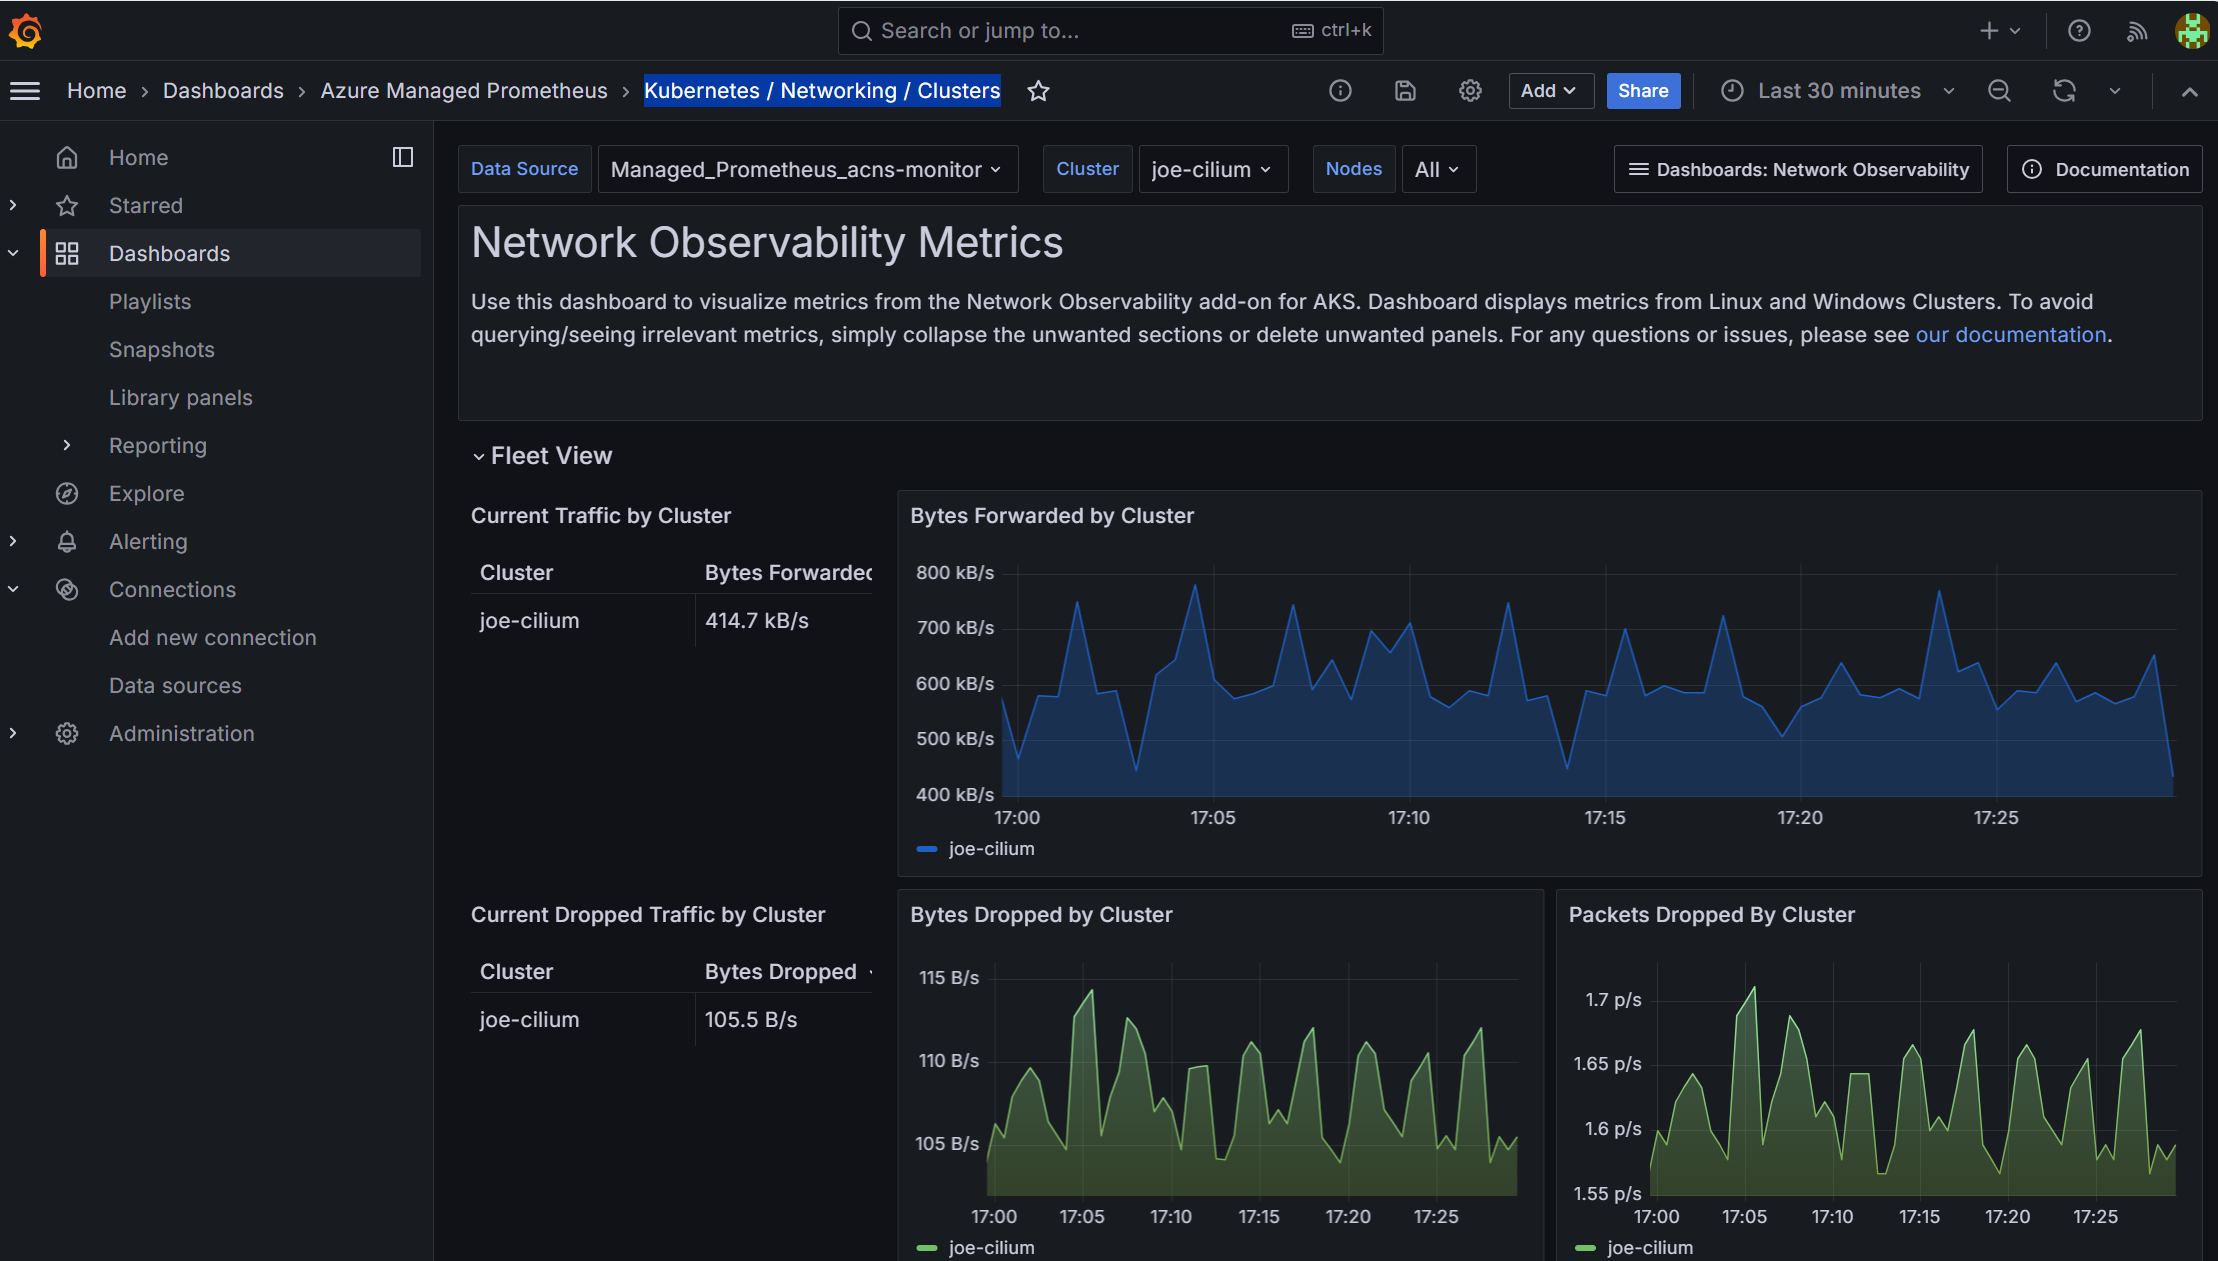Dock or undock the sidebar menu
The image size is (2218, 1261).
click(403, 157)
